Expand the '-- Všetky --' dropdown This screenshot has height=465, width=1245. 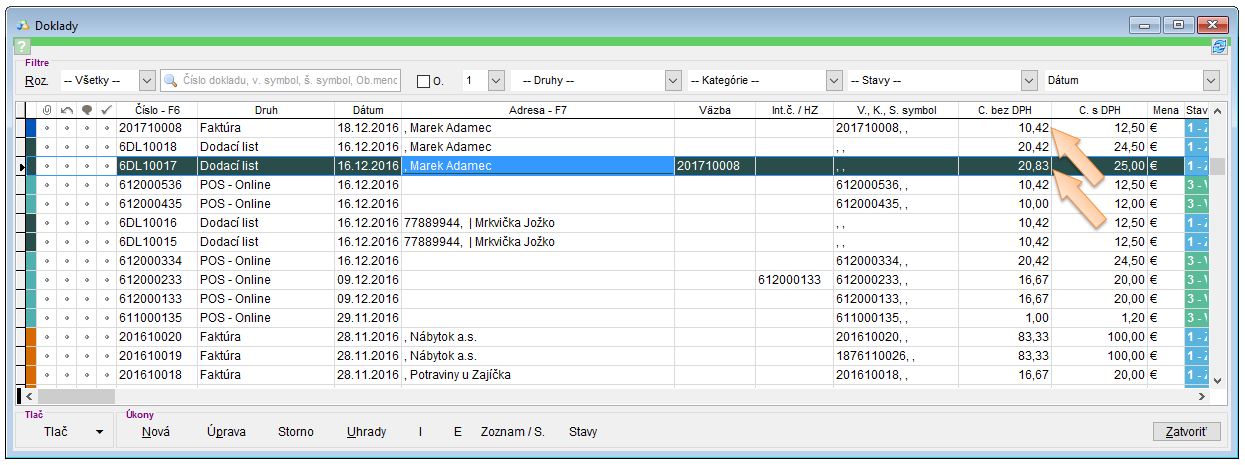point(147,81)
